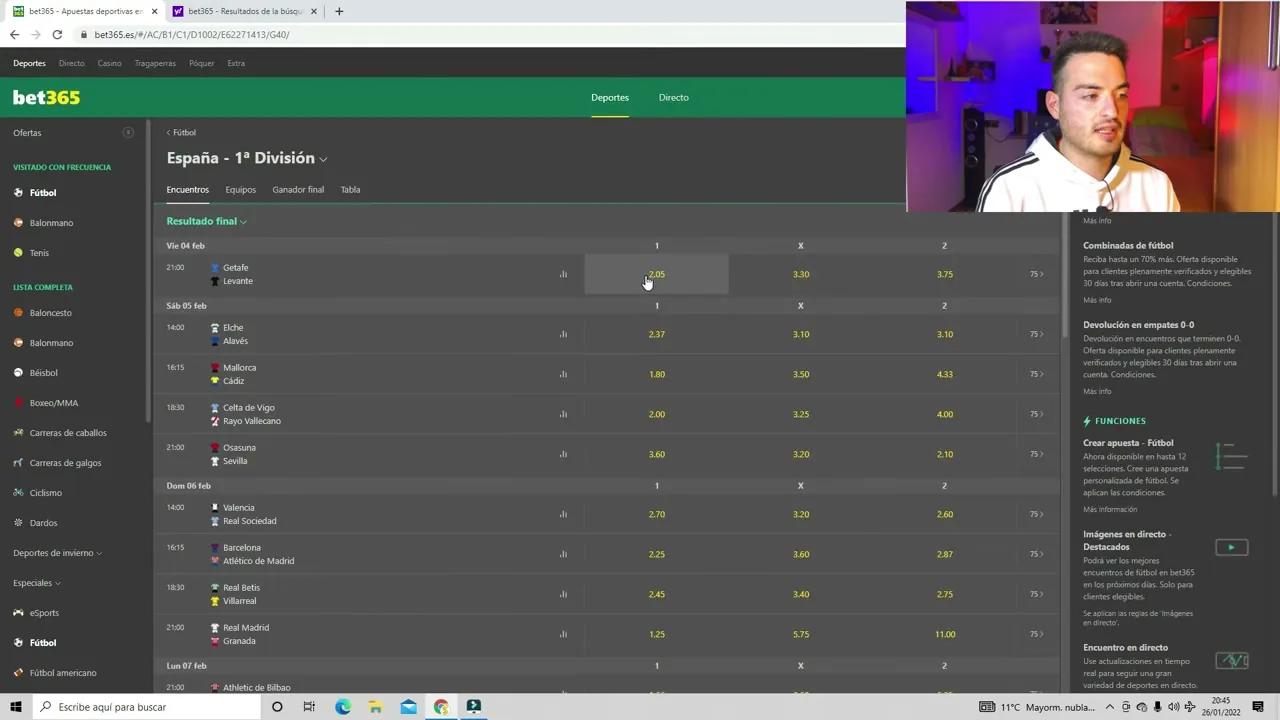Open stats icon for Getafe vs Levante
The width and height of the screenshot is (1280, 720).
(x=563, y=274)
